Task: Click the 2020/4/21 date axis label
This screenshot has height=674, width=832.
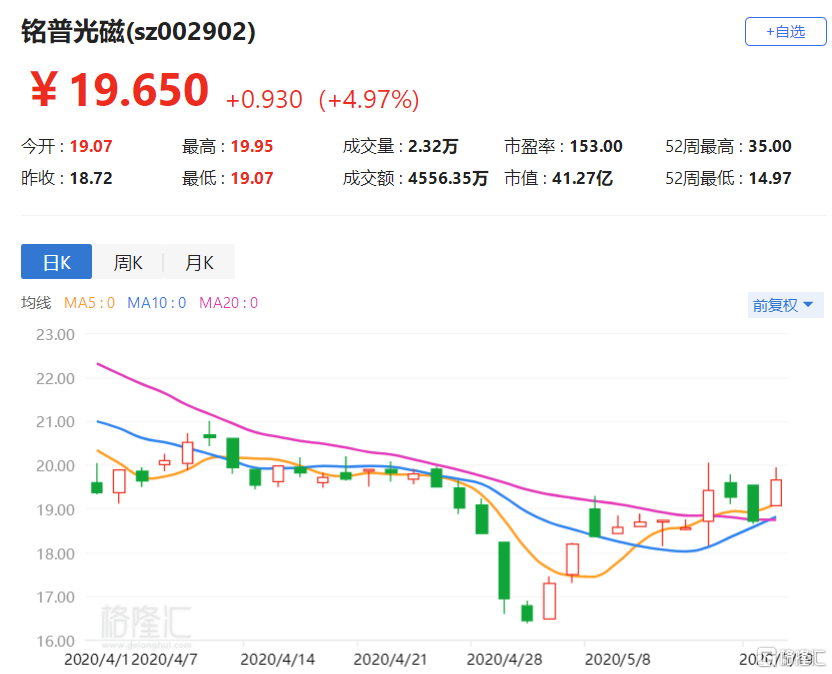Action: tap(391, 660)
